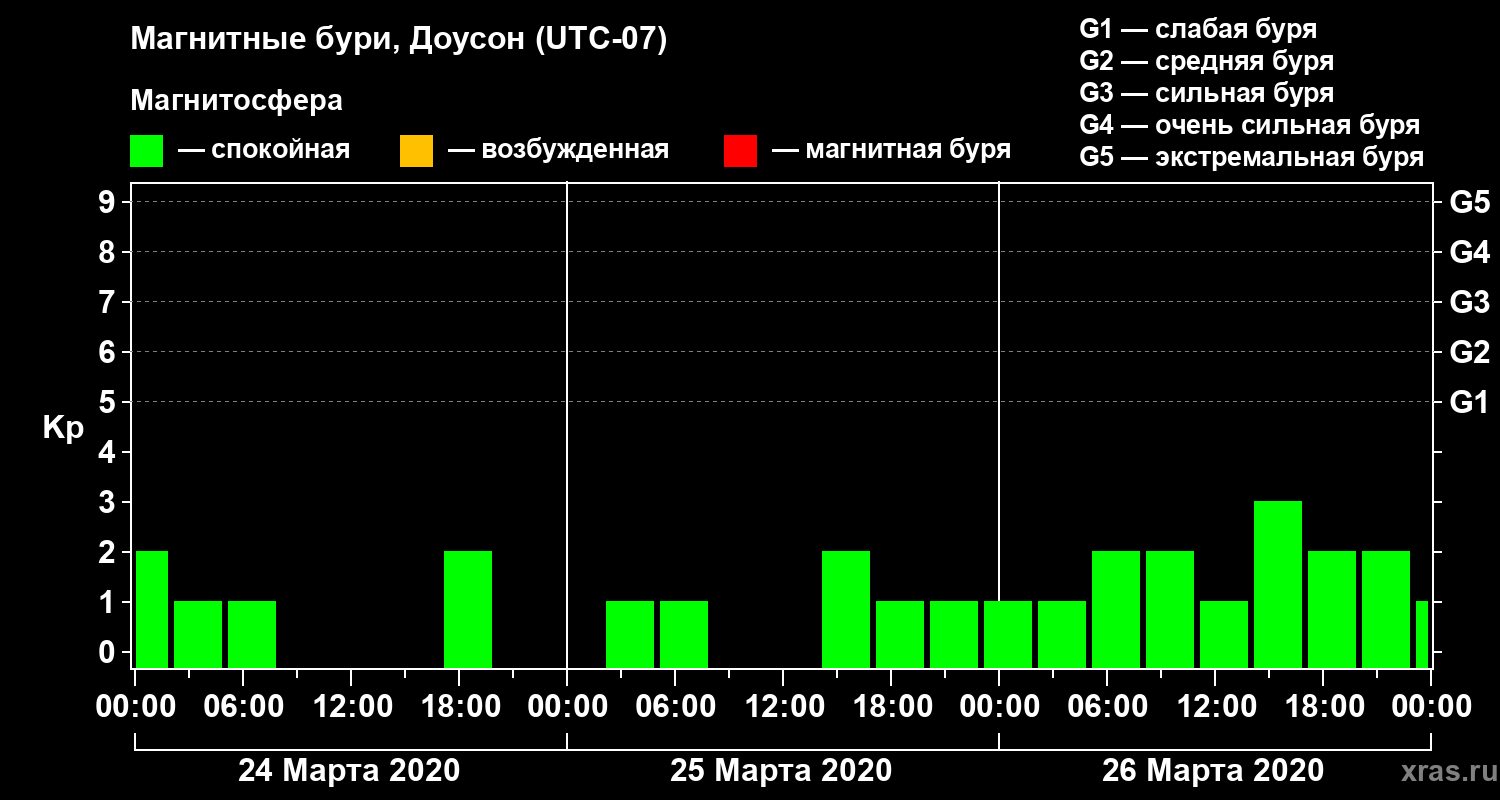Click the '06:00' time label under 25 March
This screenshot has height=800, width=1500.
[674, 707]
